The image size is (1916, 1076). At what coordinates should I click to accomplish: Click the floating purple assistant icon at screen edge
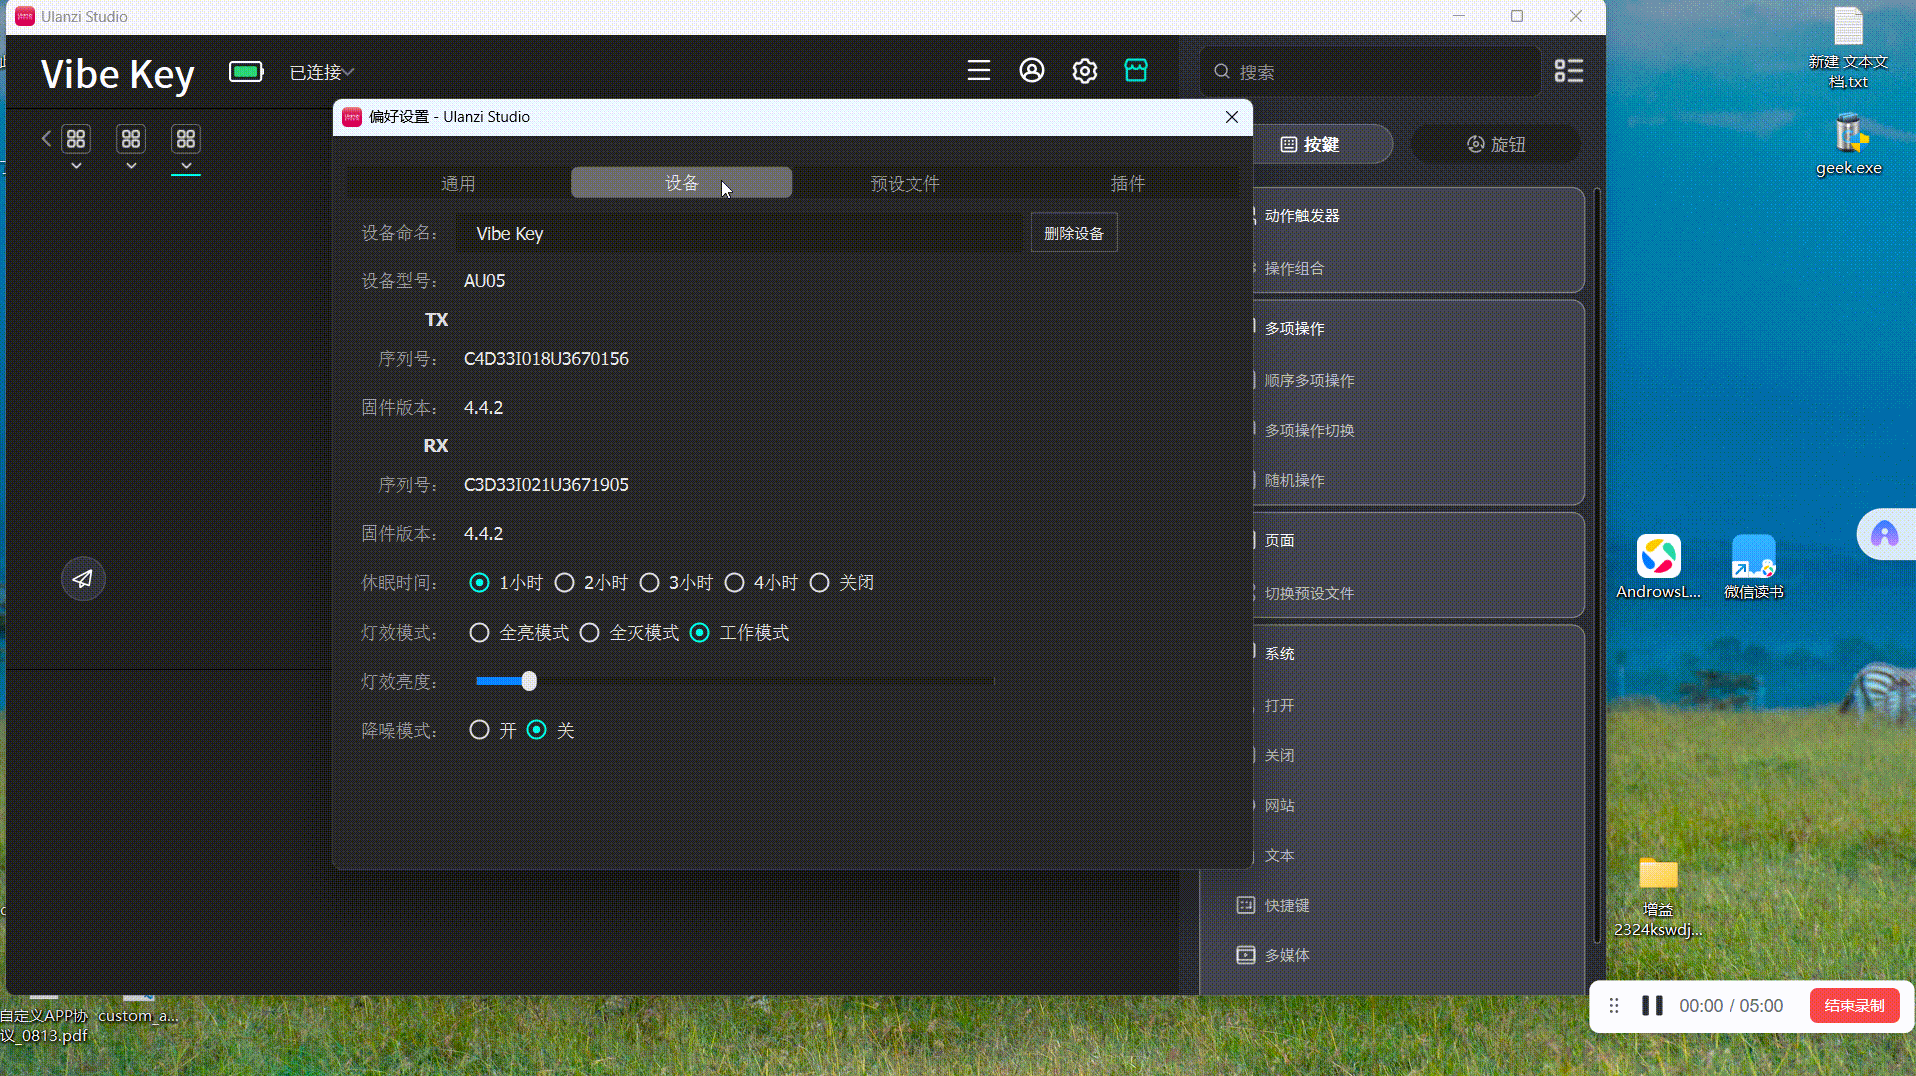pyautogui.click(x=1885, y=534)
